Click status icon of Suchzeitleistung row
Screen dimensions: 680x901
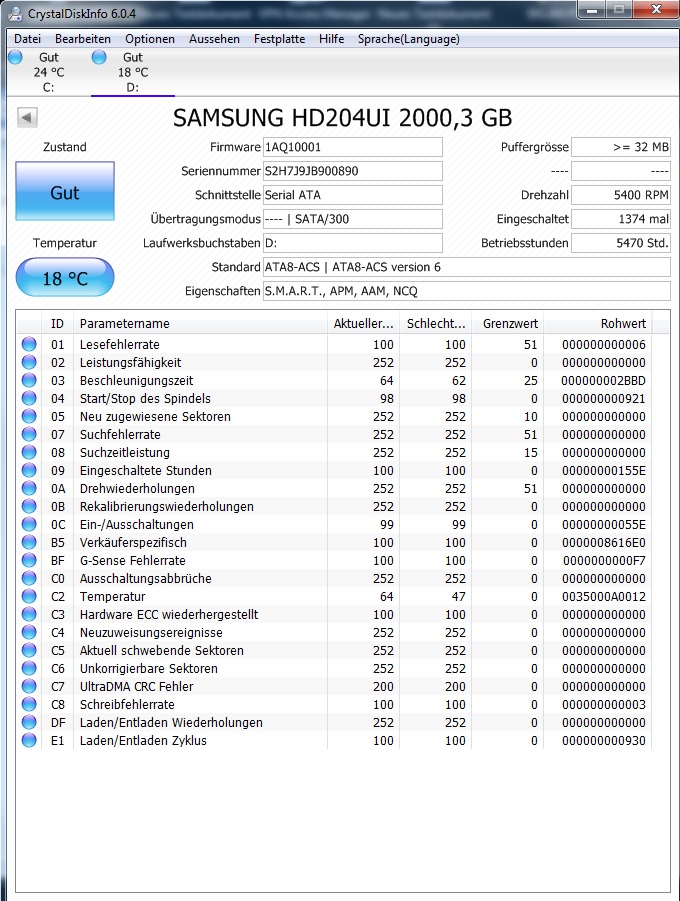pos(29,452)
